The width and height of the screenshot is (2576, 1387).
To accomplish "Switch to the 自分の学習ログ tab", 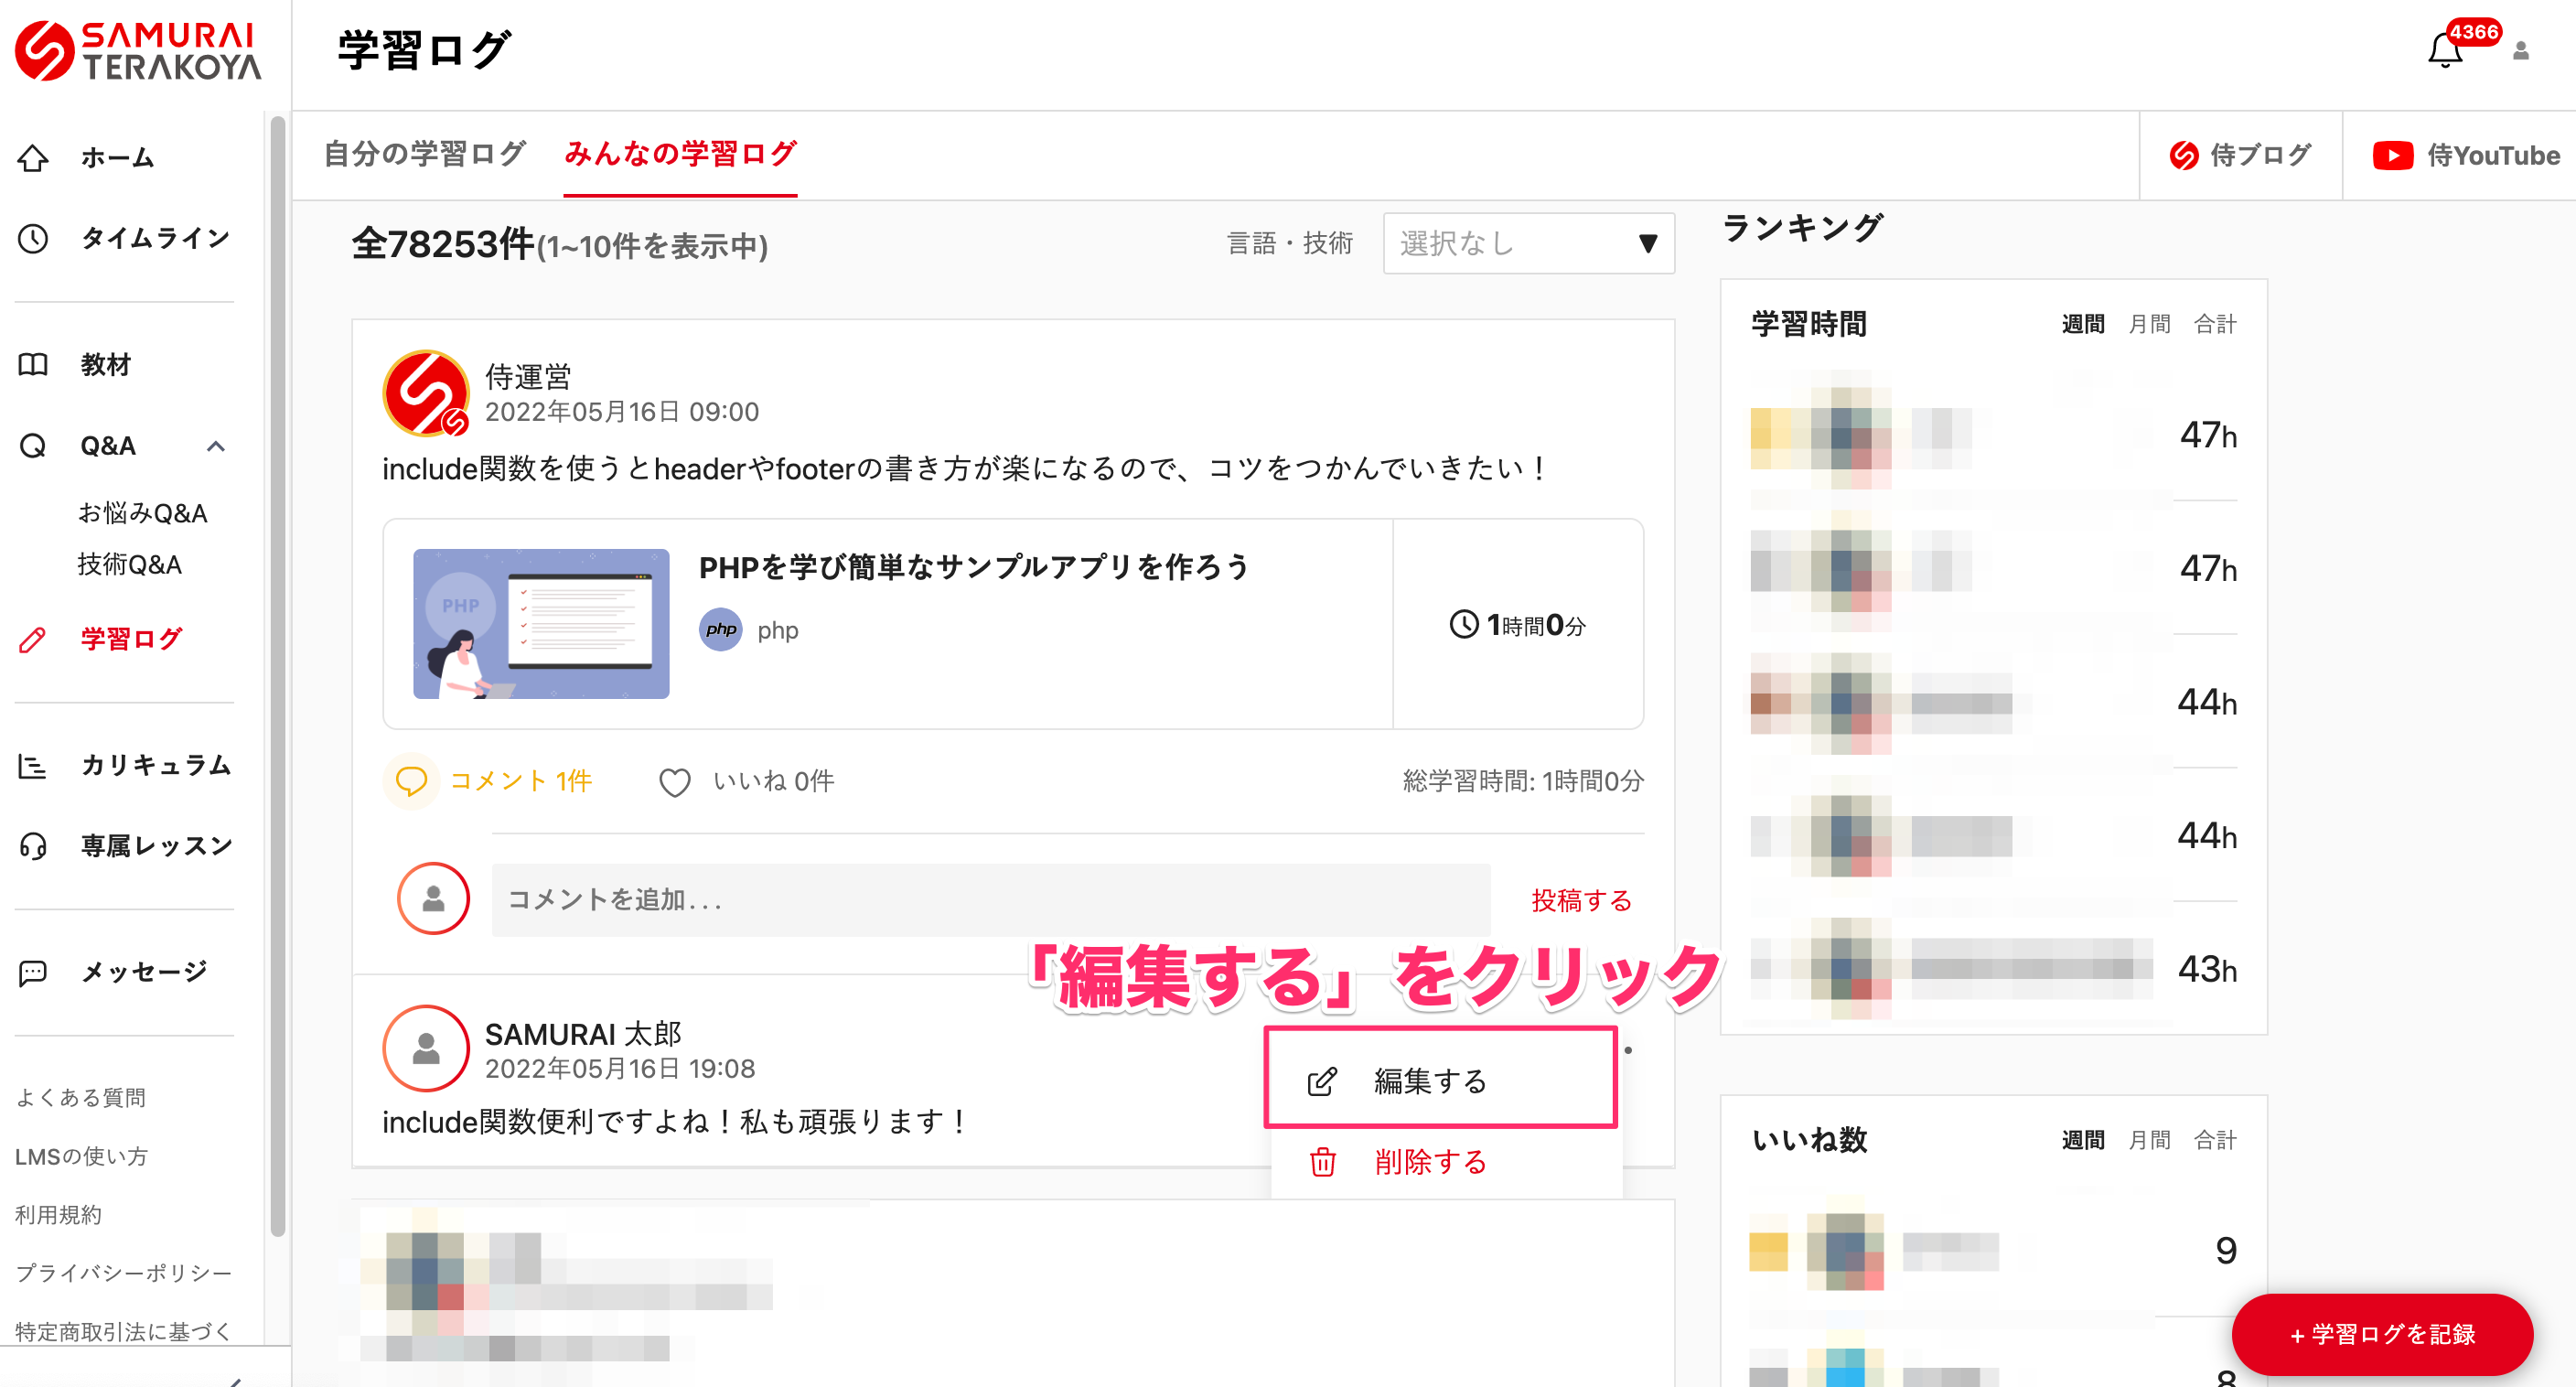I will pos(423,154).
